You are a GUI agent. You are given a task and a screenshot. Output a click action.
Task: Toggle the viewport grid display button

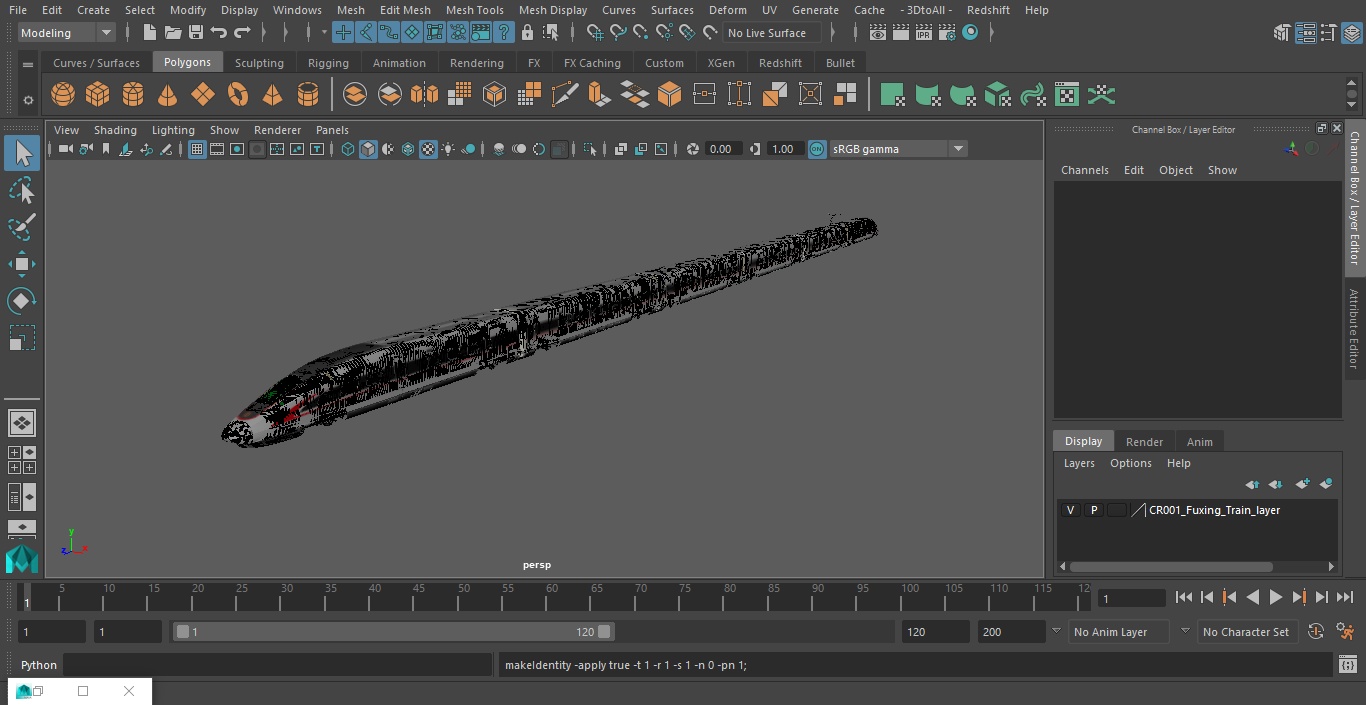coord(197,149)
